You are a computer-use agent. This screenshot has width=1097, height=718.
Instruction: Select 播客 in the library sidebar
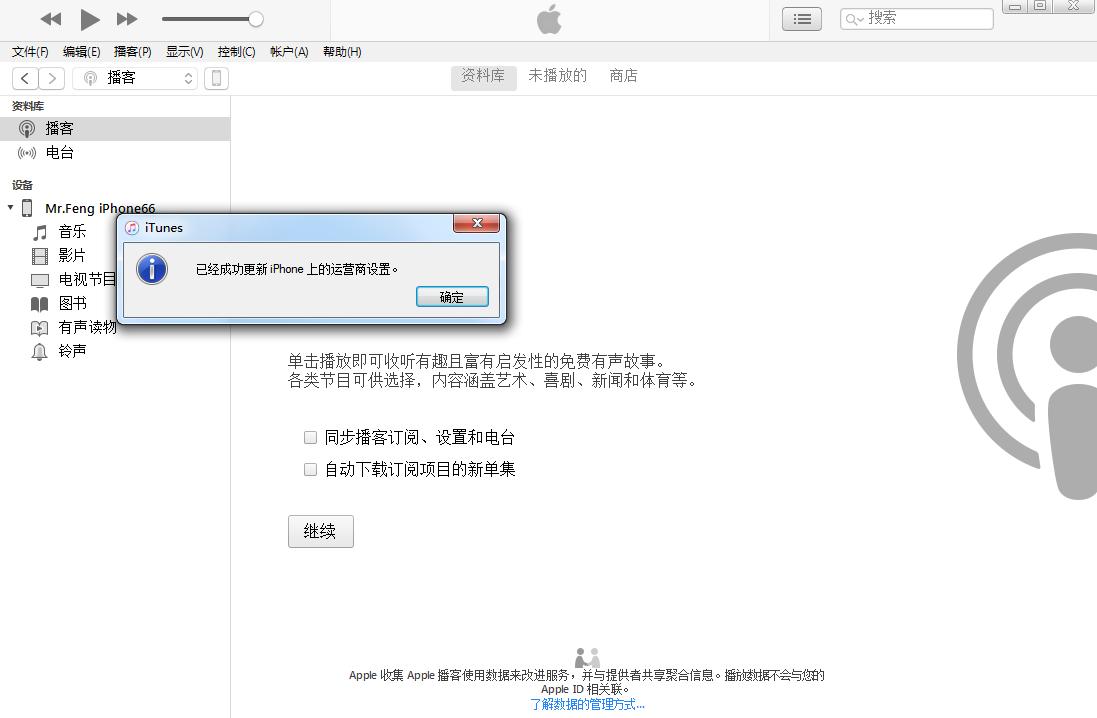(115, 129)
